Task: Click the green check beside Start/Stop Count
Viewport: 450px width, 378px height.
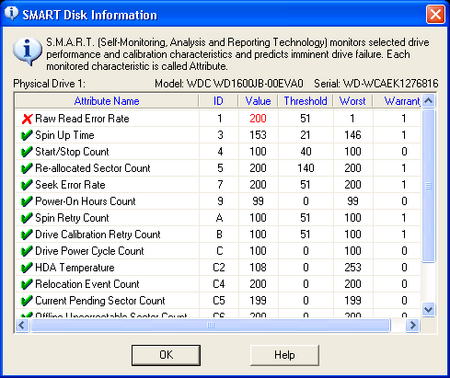Action: tap(27, 152)
